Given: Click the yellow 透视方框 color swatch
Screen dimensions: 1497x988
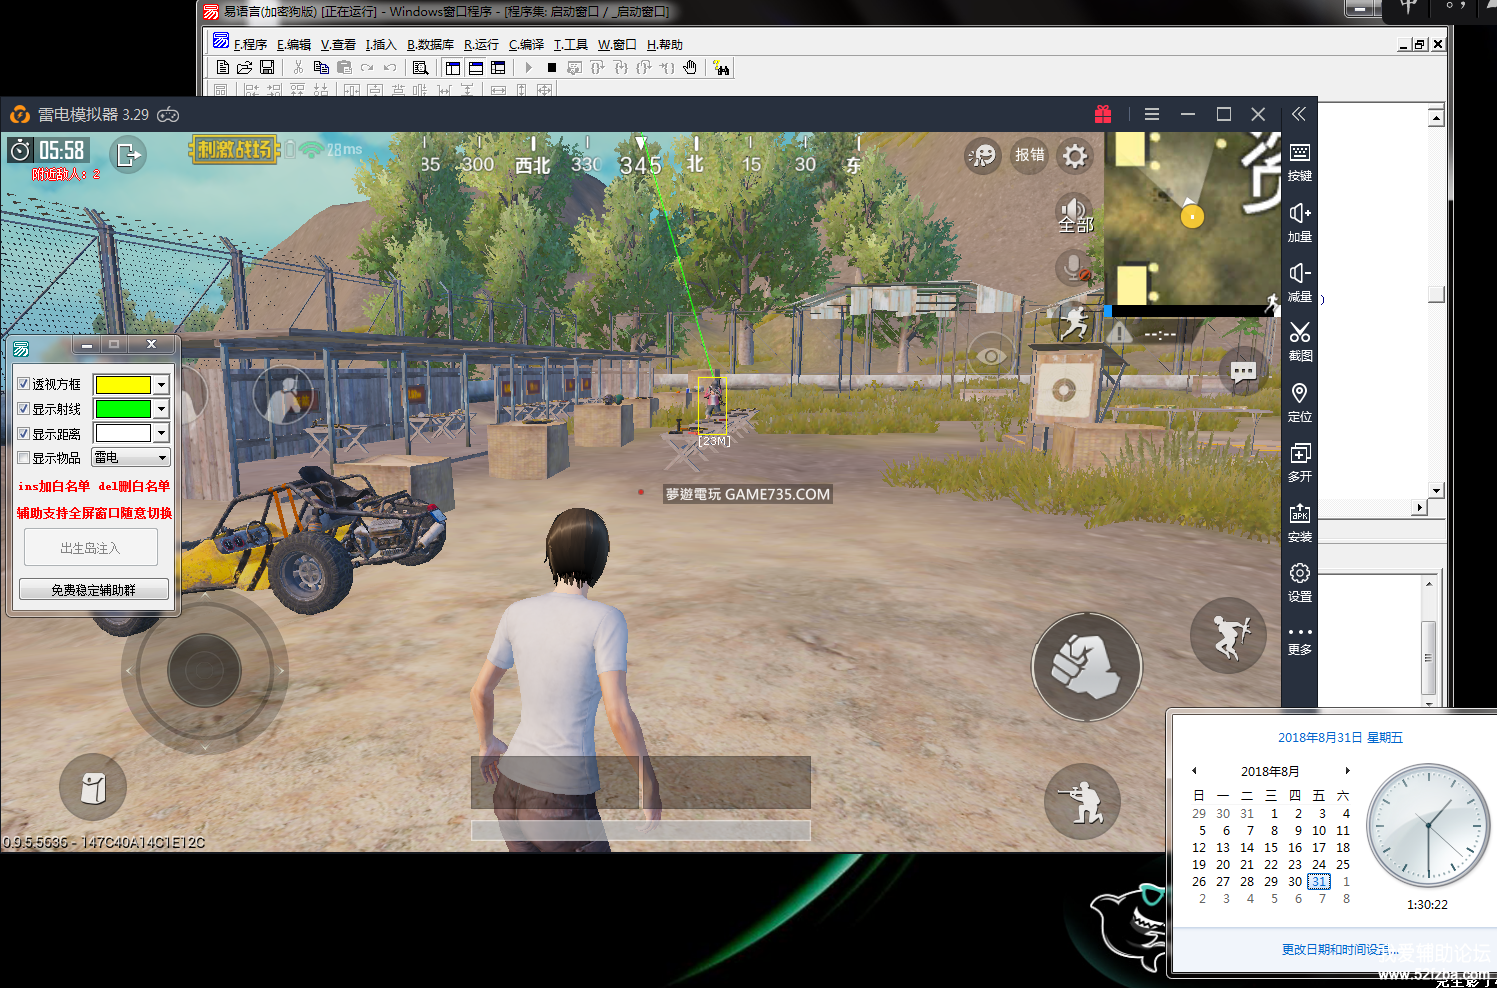Looking at the screenshot, I should (123, 384).
